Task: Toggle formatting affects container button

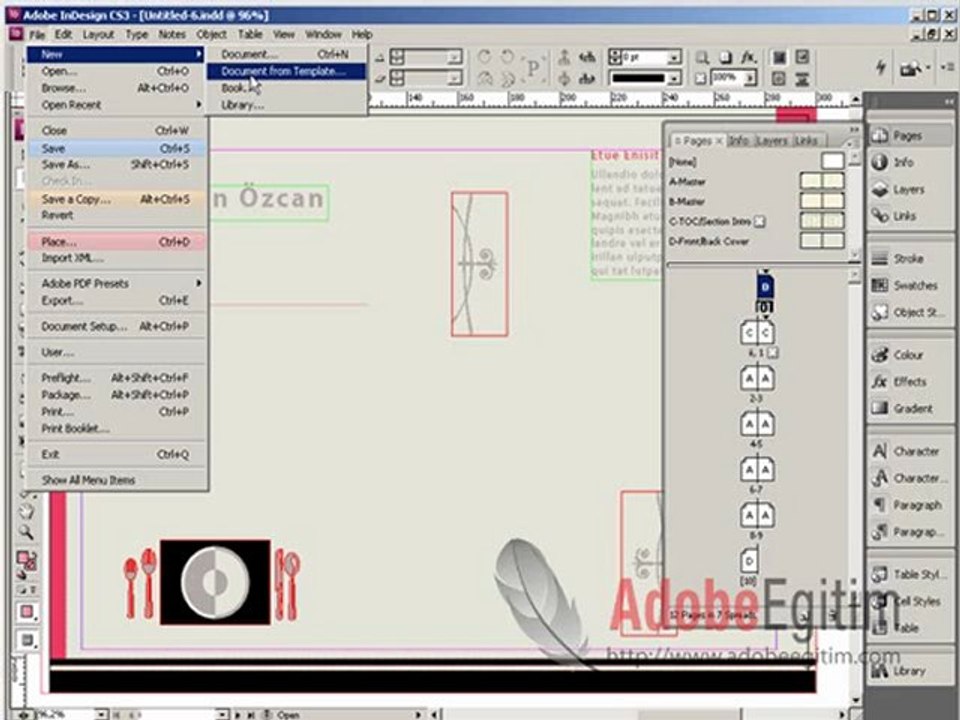Action: [x=23, y=590]
